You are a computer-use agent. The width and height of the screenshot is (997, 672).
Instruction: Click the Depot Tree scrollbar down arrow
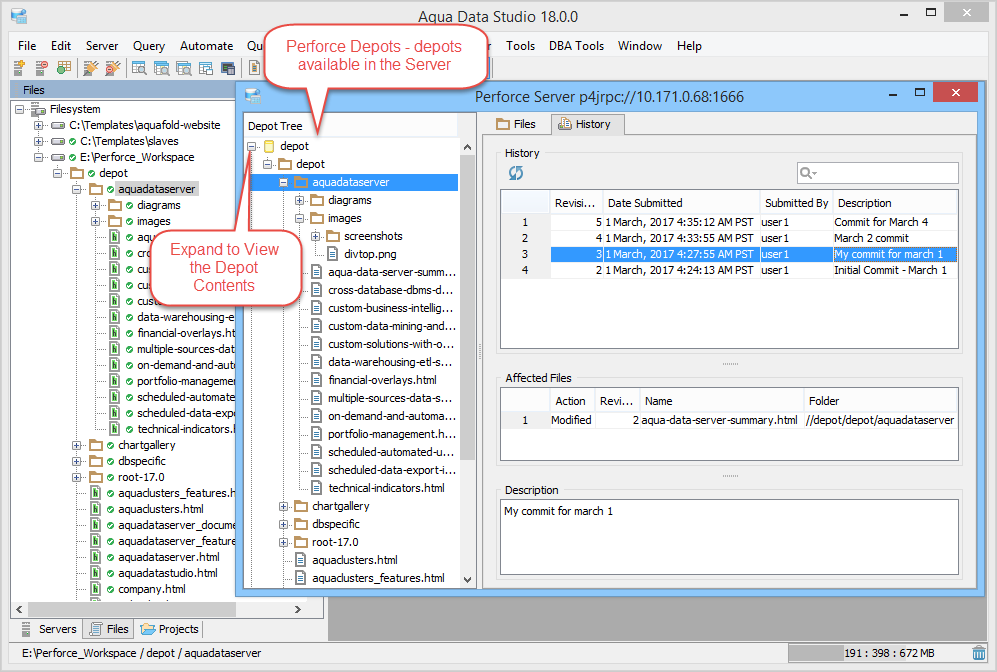pos(467,579)
